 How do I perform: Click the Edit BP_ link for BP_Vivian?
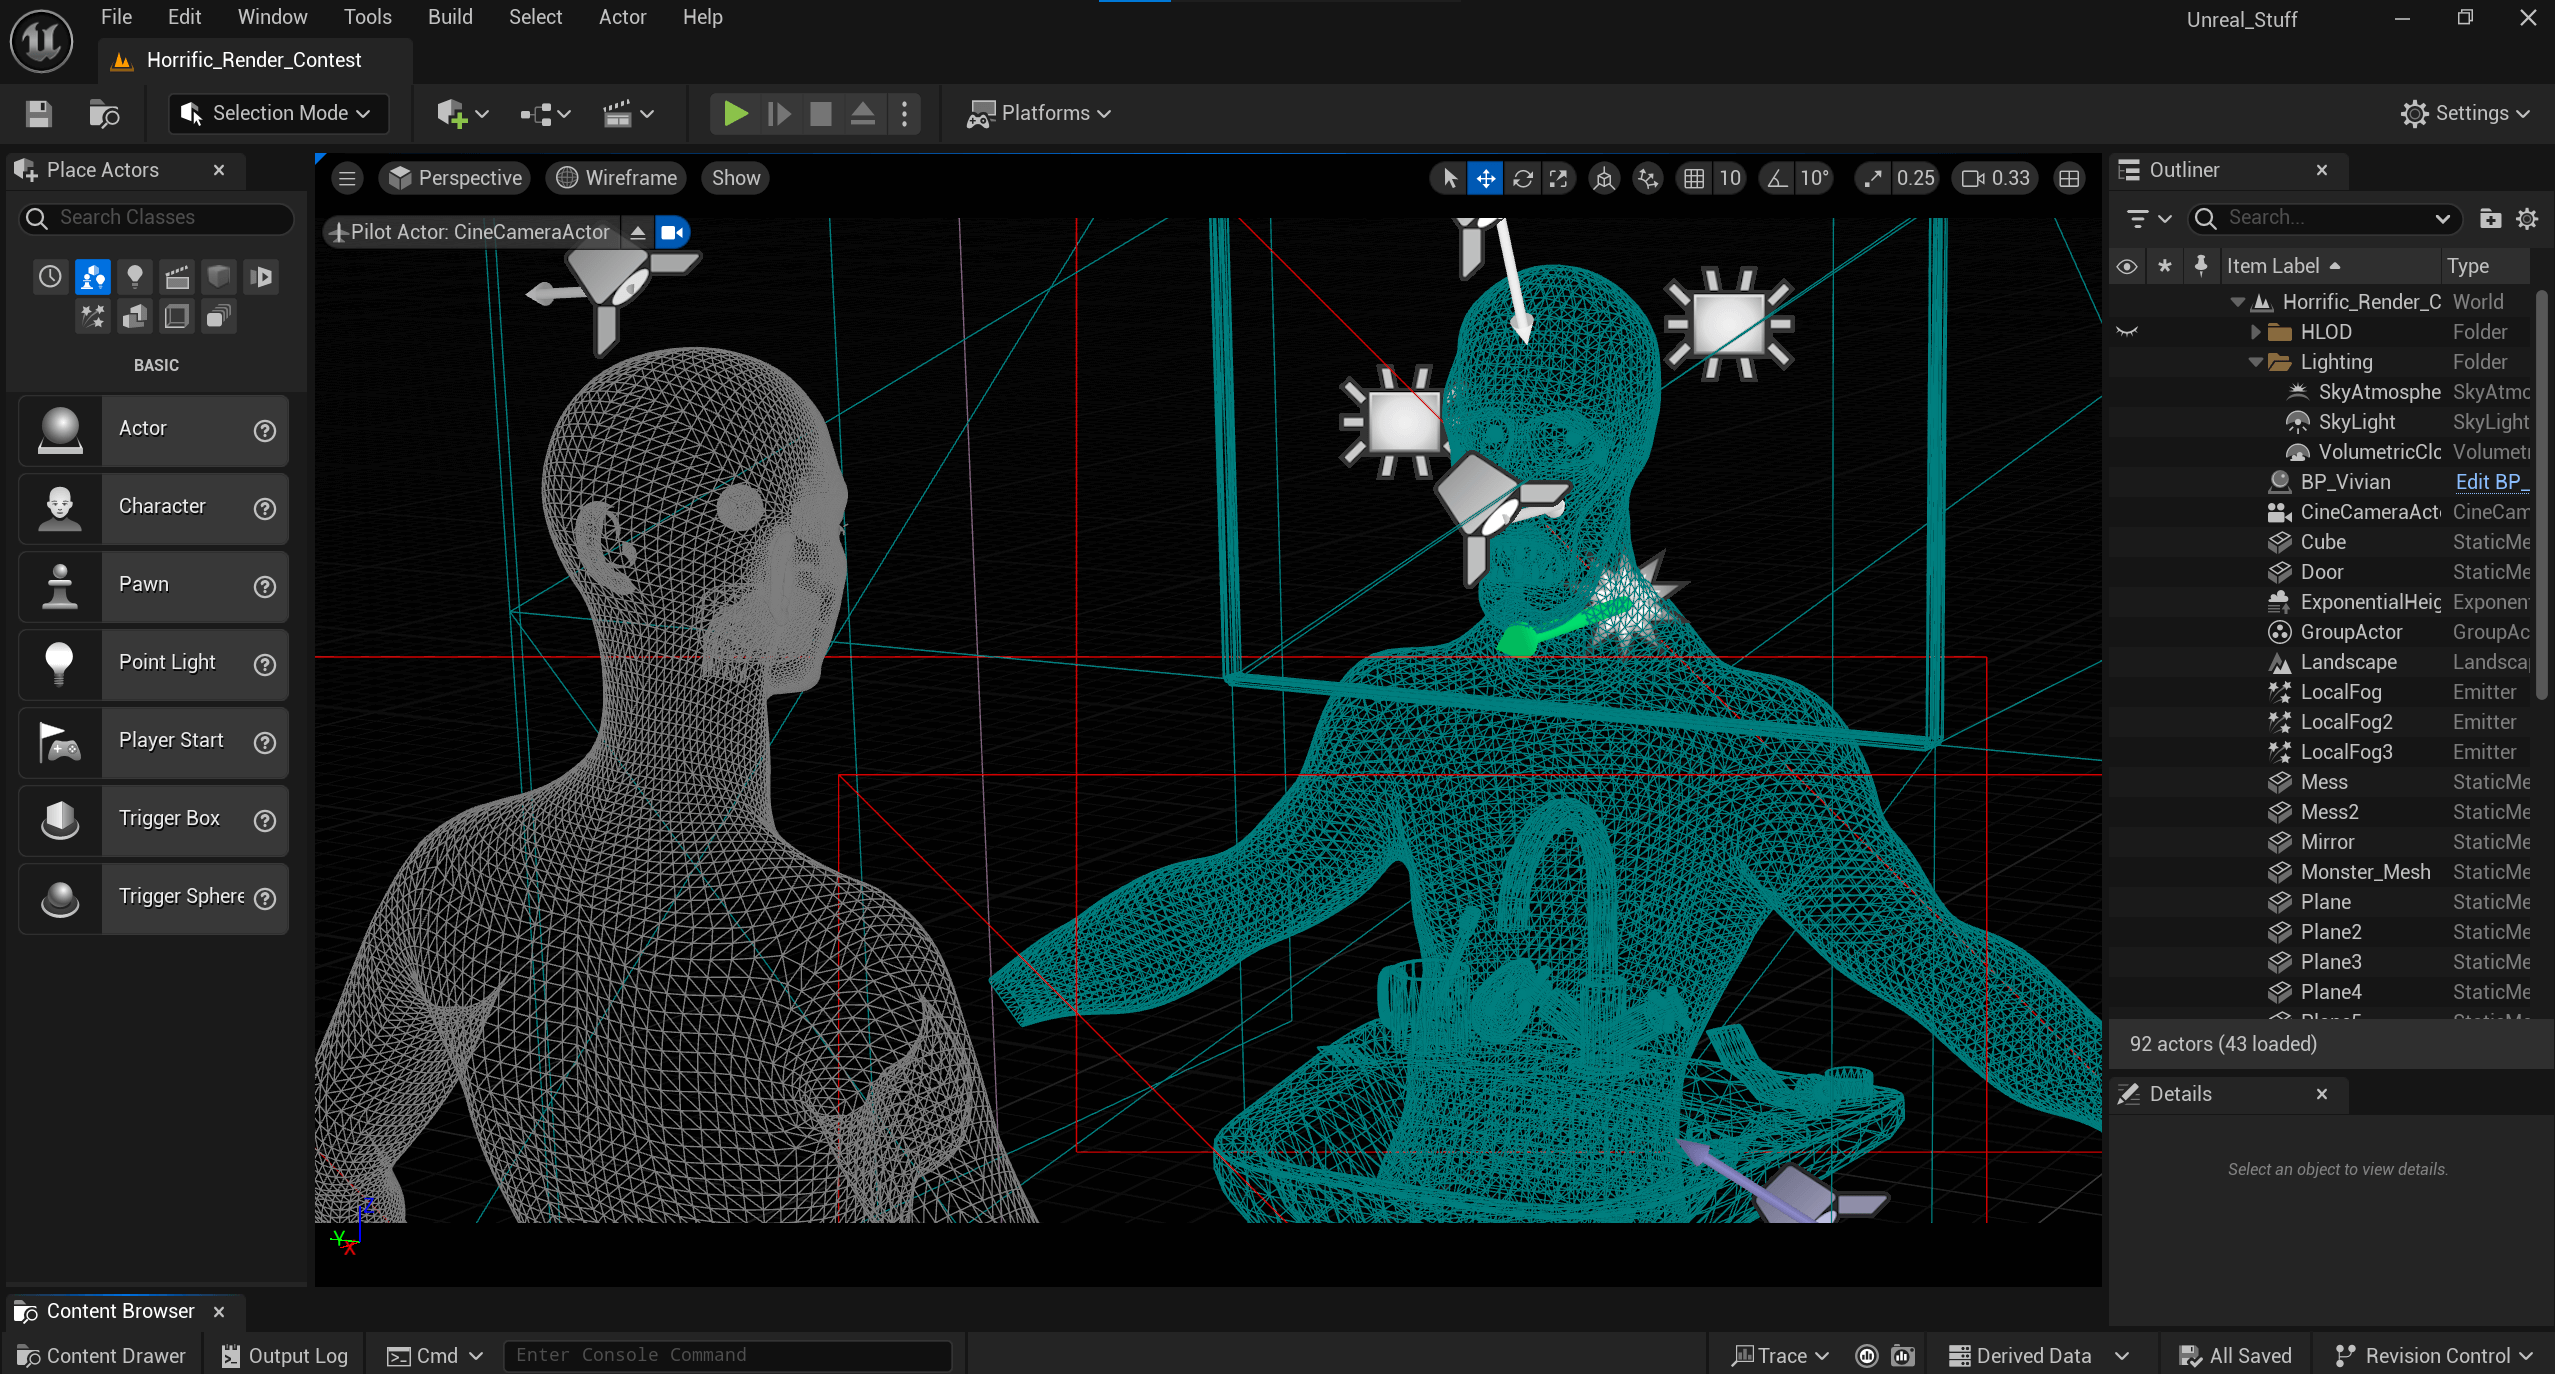pyautogui.click(x=2491, y=482)
